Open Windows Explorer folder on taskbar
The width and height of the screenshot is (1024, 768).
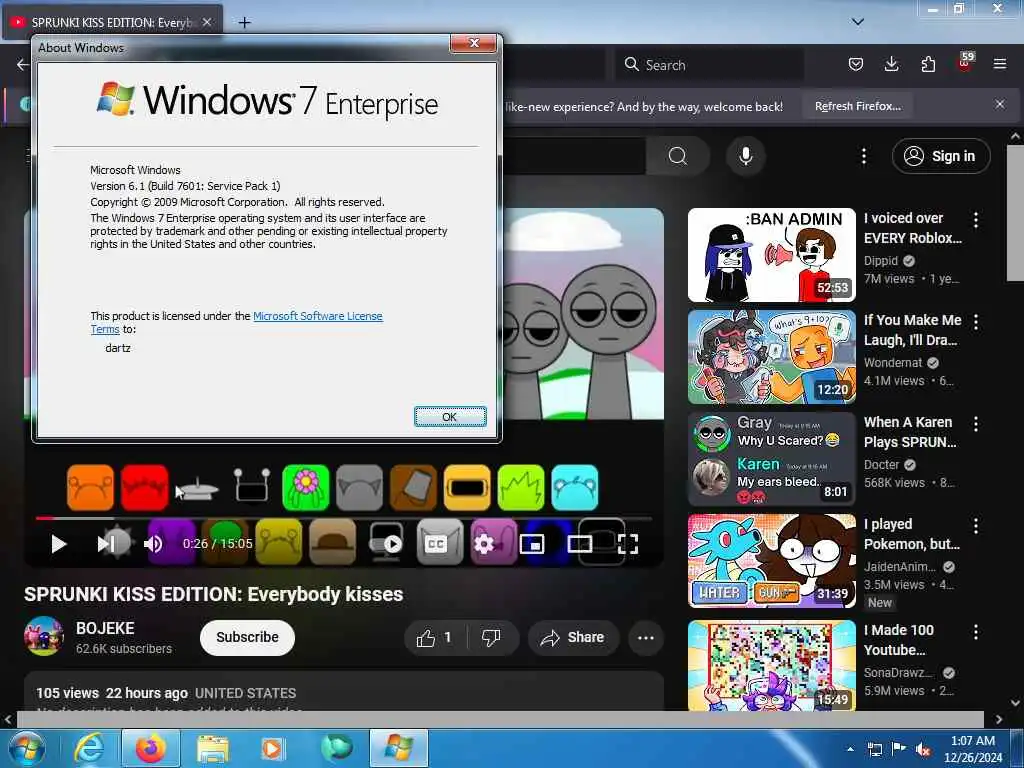click(x=212, y=748)
